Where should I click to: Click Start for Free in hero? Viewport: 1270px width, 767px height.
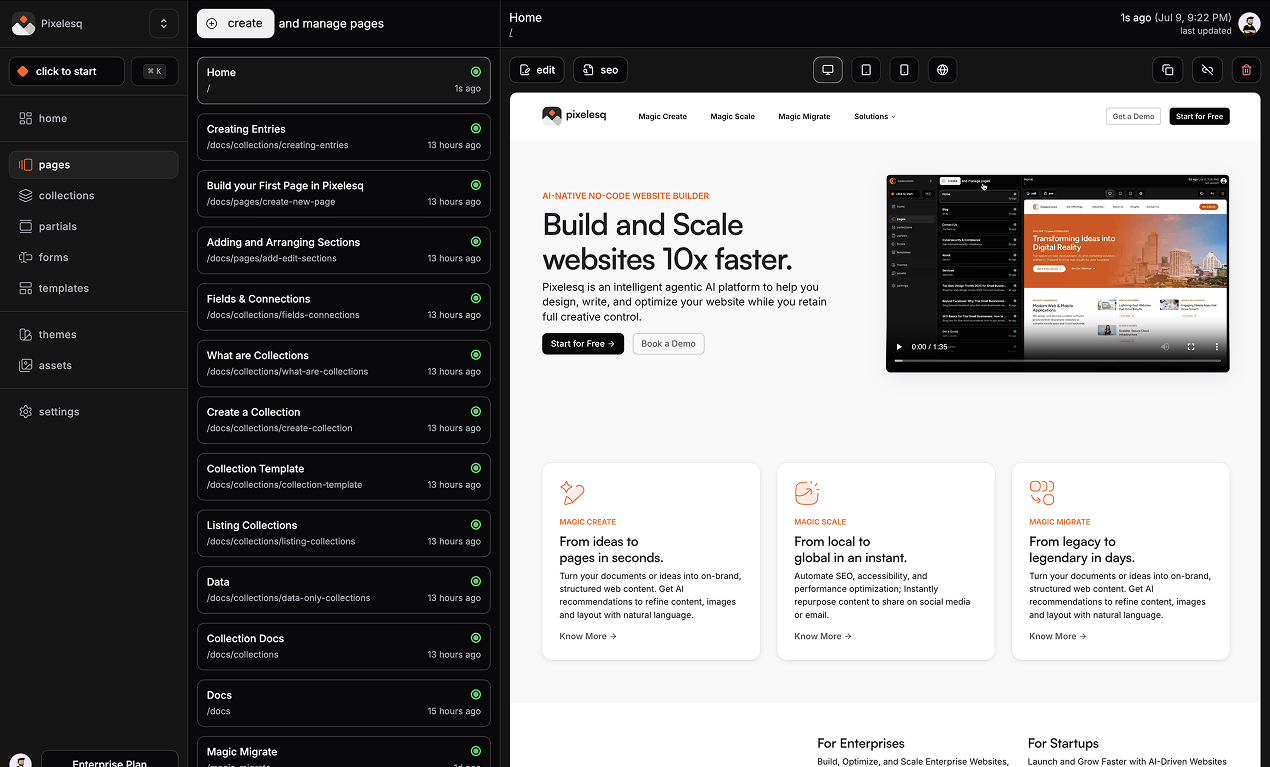pos(583,344)
